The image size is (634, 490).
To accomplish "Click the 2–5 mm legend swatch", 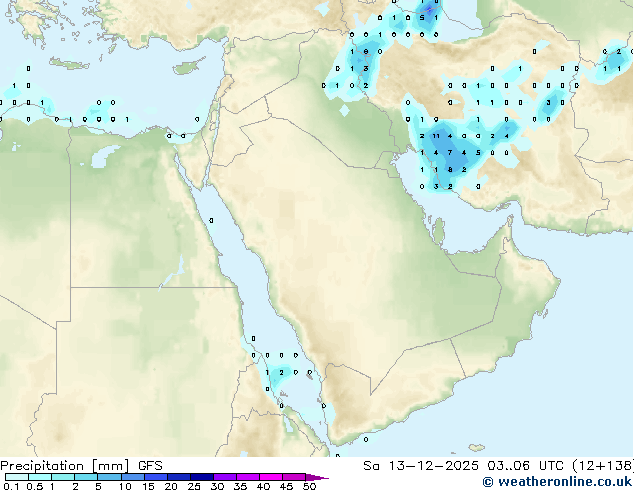I will point(86,477).
